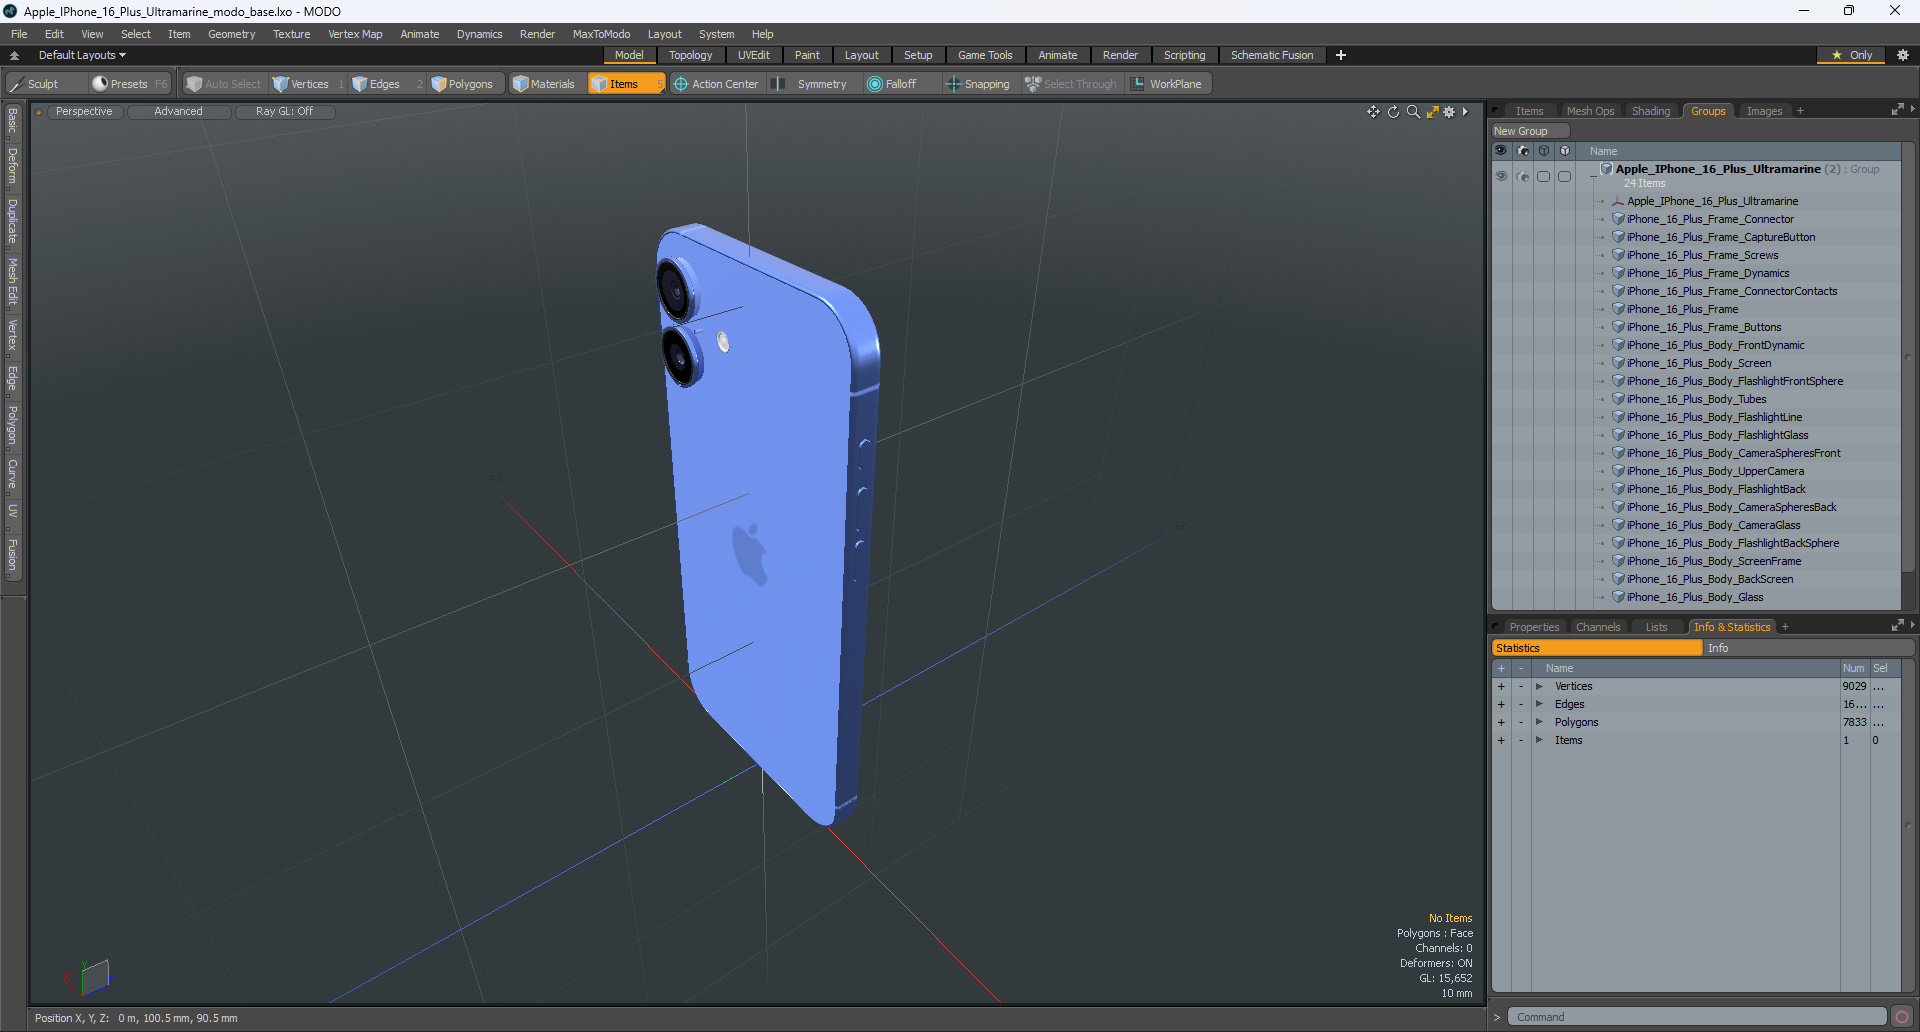Open the Advanced shading style dropdown
The height and width of the screenshot is (1032, 1920).
pyautogui.click(x=178, y=112)
